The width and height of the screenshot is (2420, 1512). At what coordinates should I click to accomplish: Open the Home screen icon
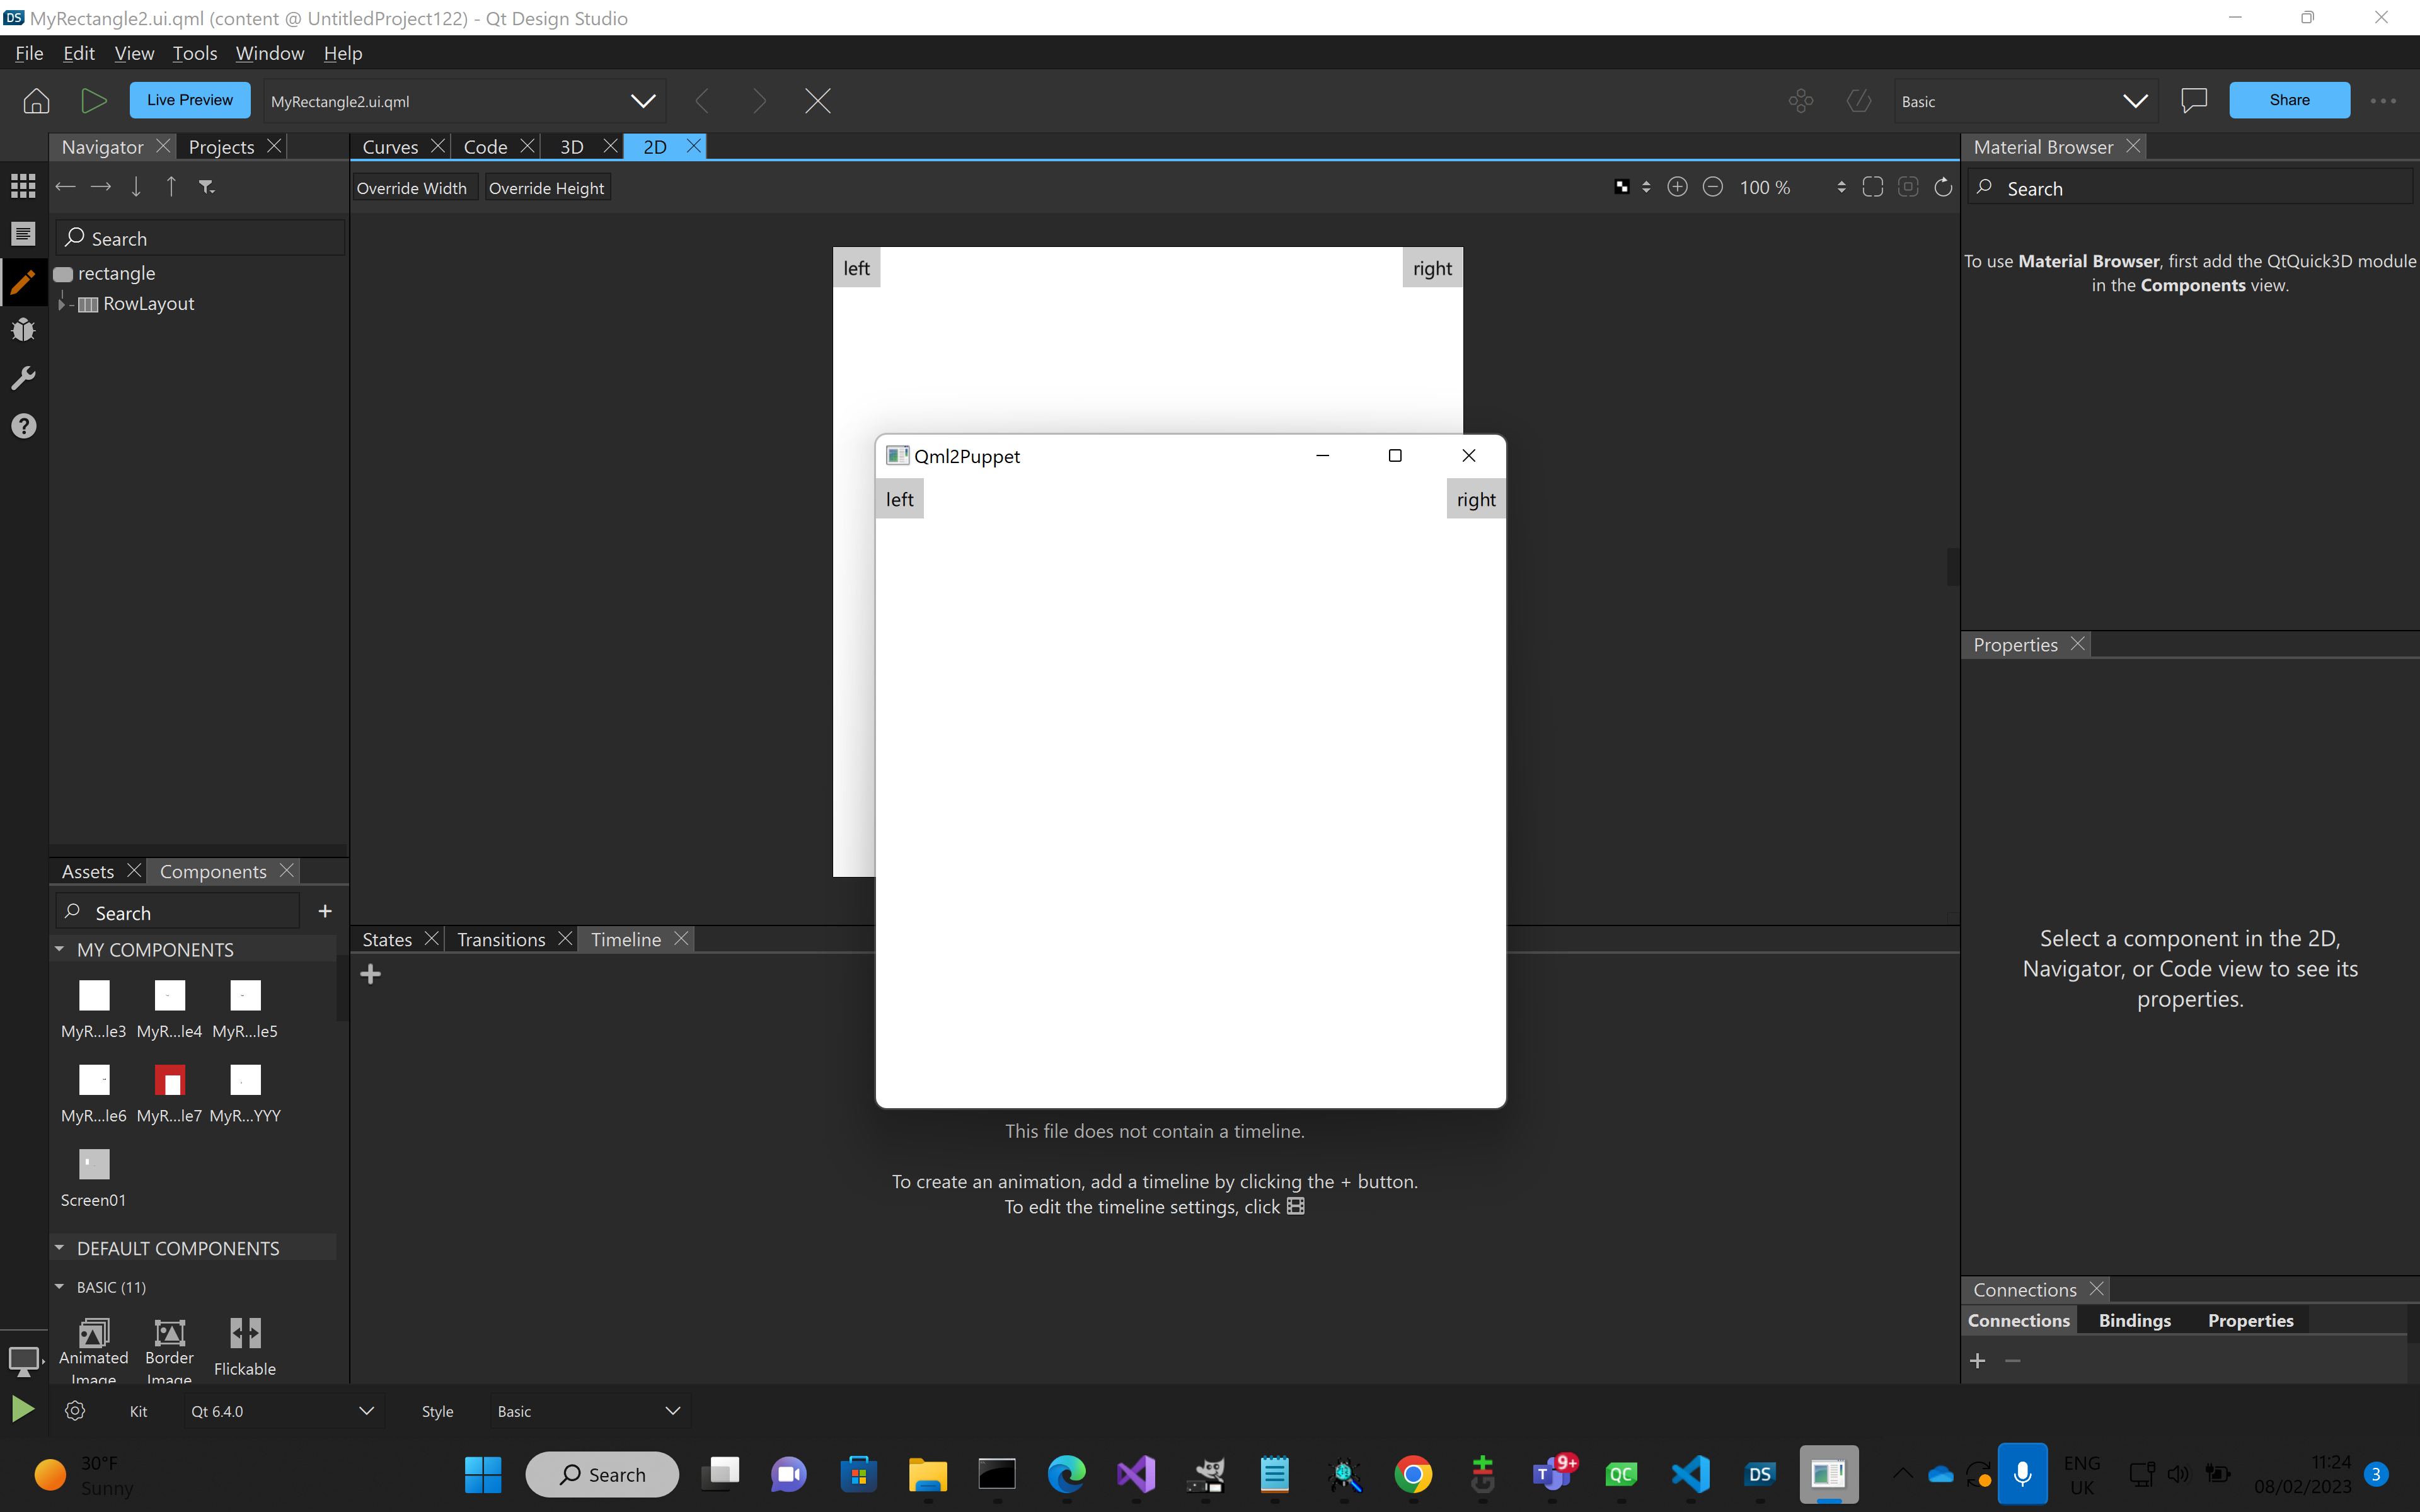click(x=36, y=100)
